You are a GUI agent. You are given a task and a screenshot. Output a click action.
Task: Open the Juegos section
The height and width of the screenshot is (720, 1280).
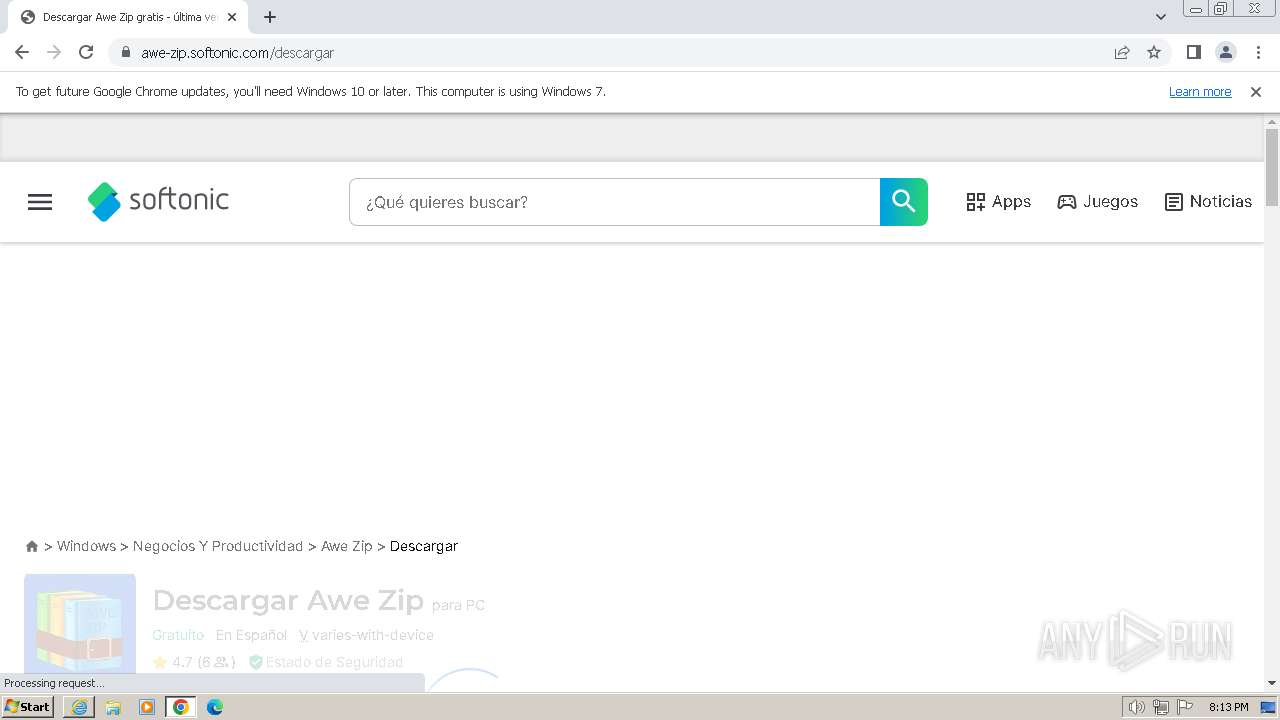[1097, 202]
